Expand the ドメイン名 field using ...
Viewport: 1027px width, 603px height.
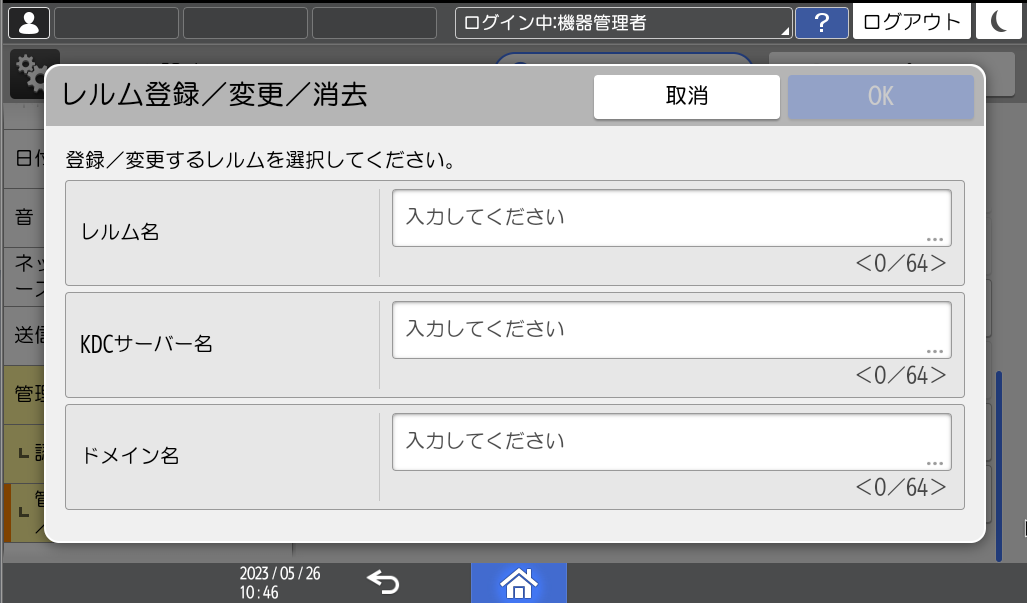pos(935,462)
